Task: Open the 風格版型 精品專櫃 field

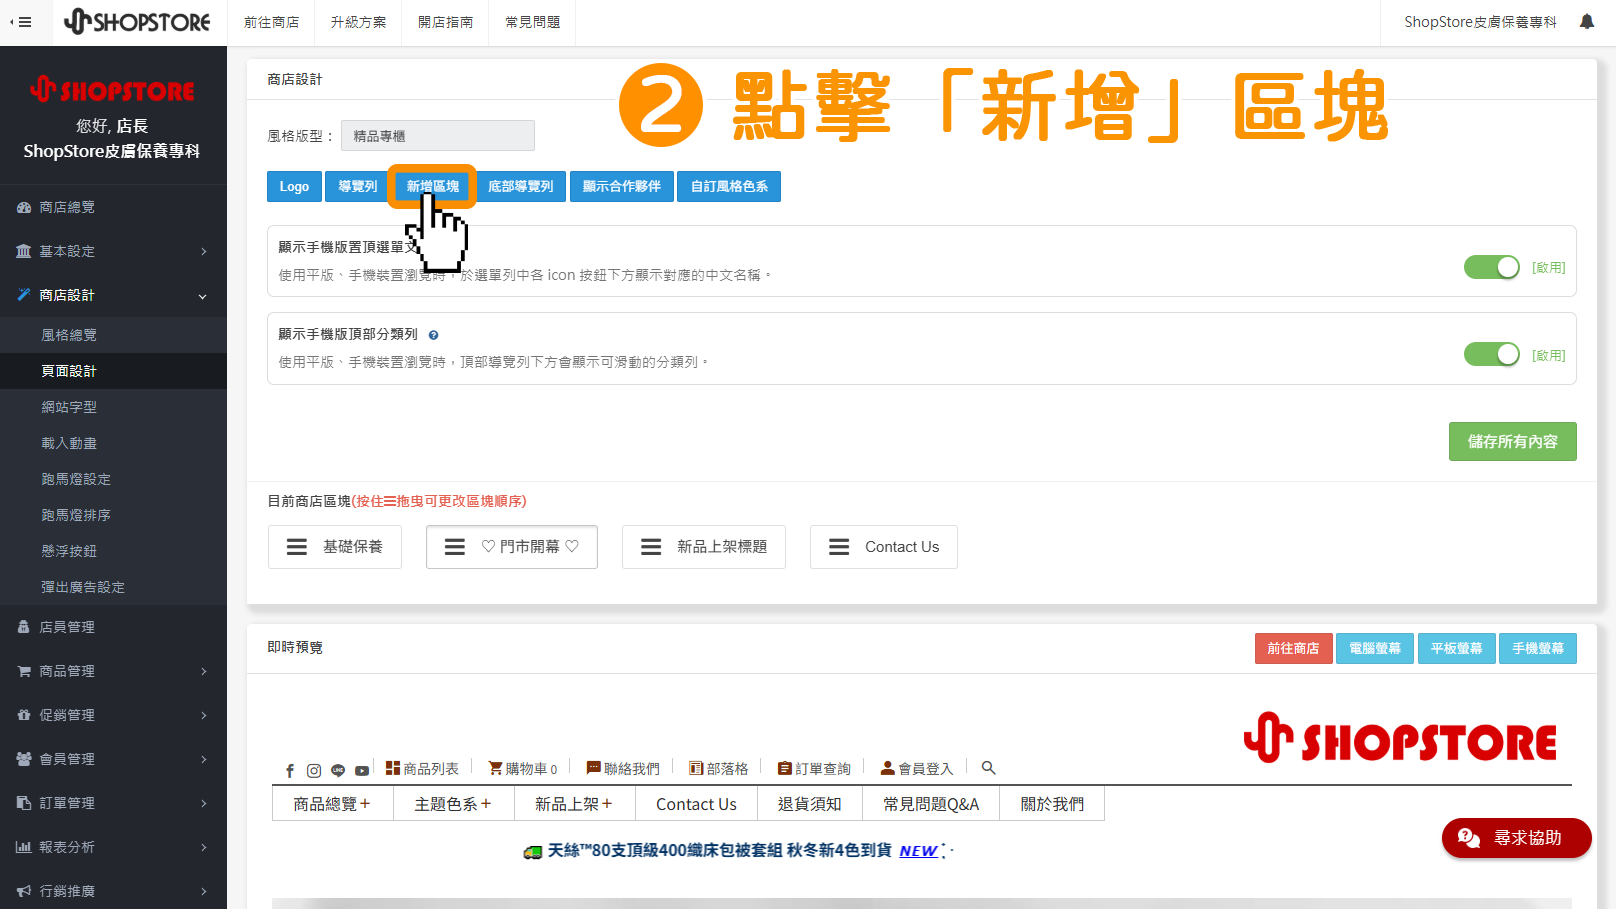Action: 438,136
